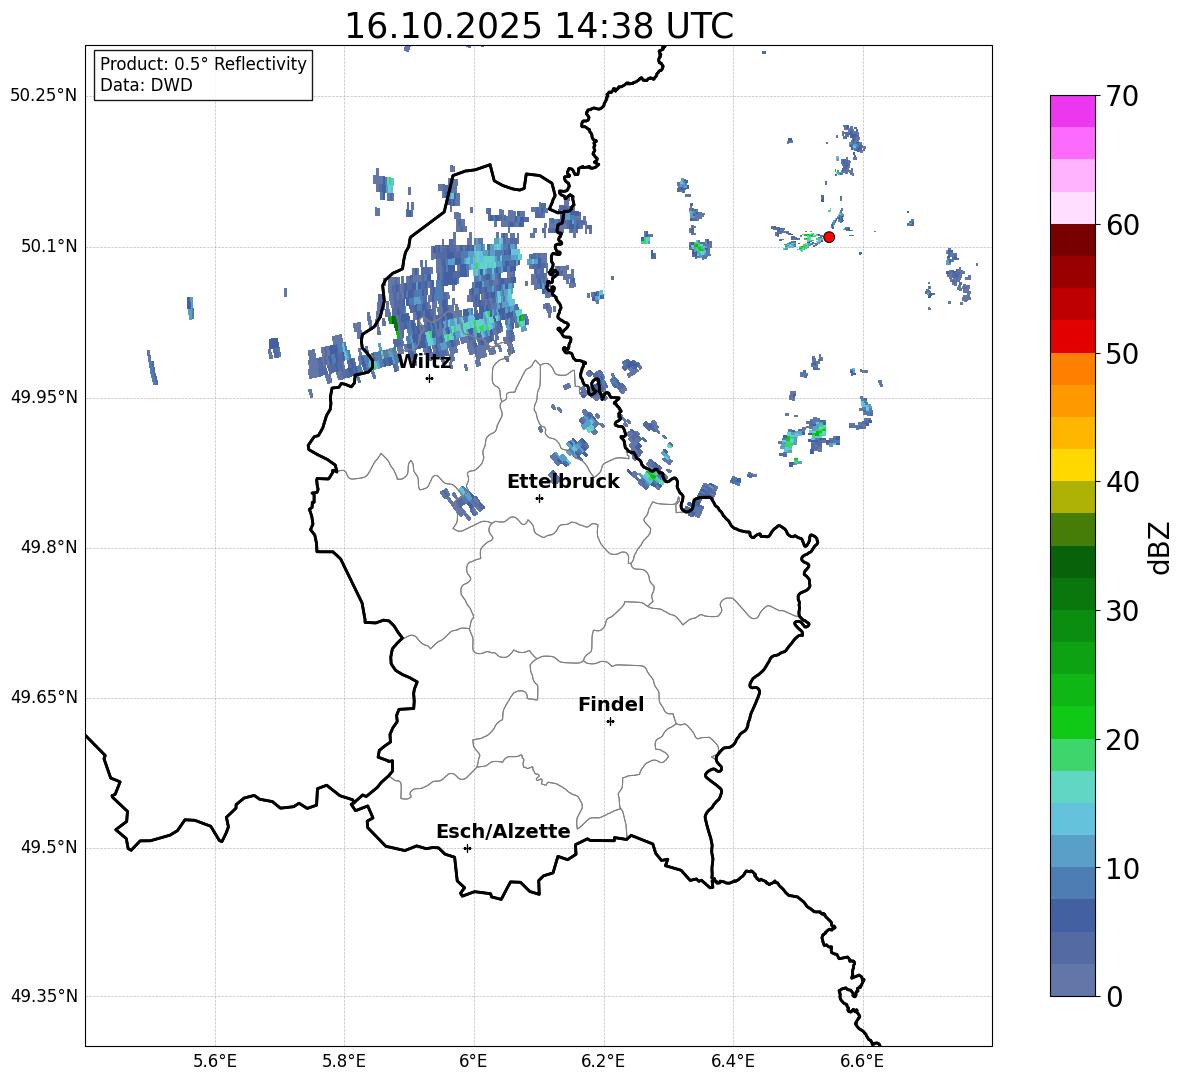Click the 6.4°E longitude label
Viewport: 1184px width, 1081px height.
coord(732,1061)
